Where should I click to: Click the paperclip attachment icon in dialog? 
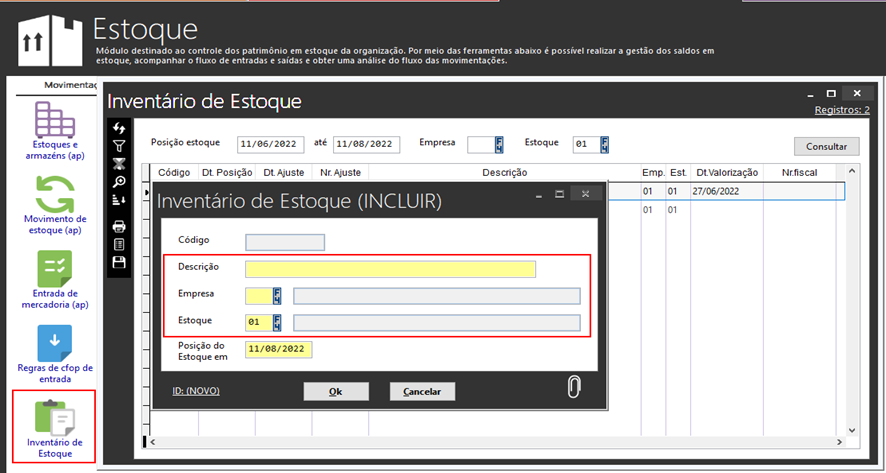(x=574, y=388)
